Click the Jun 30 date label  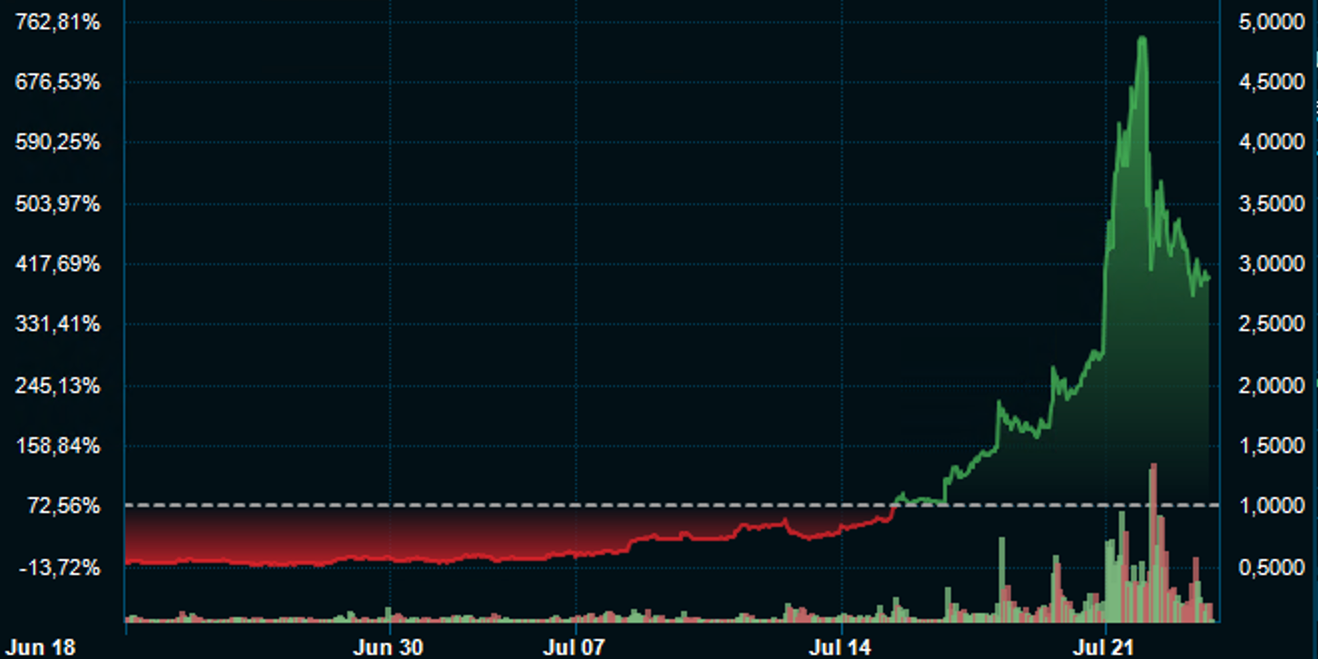[x=388, y=647]
